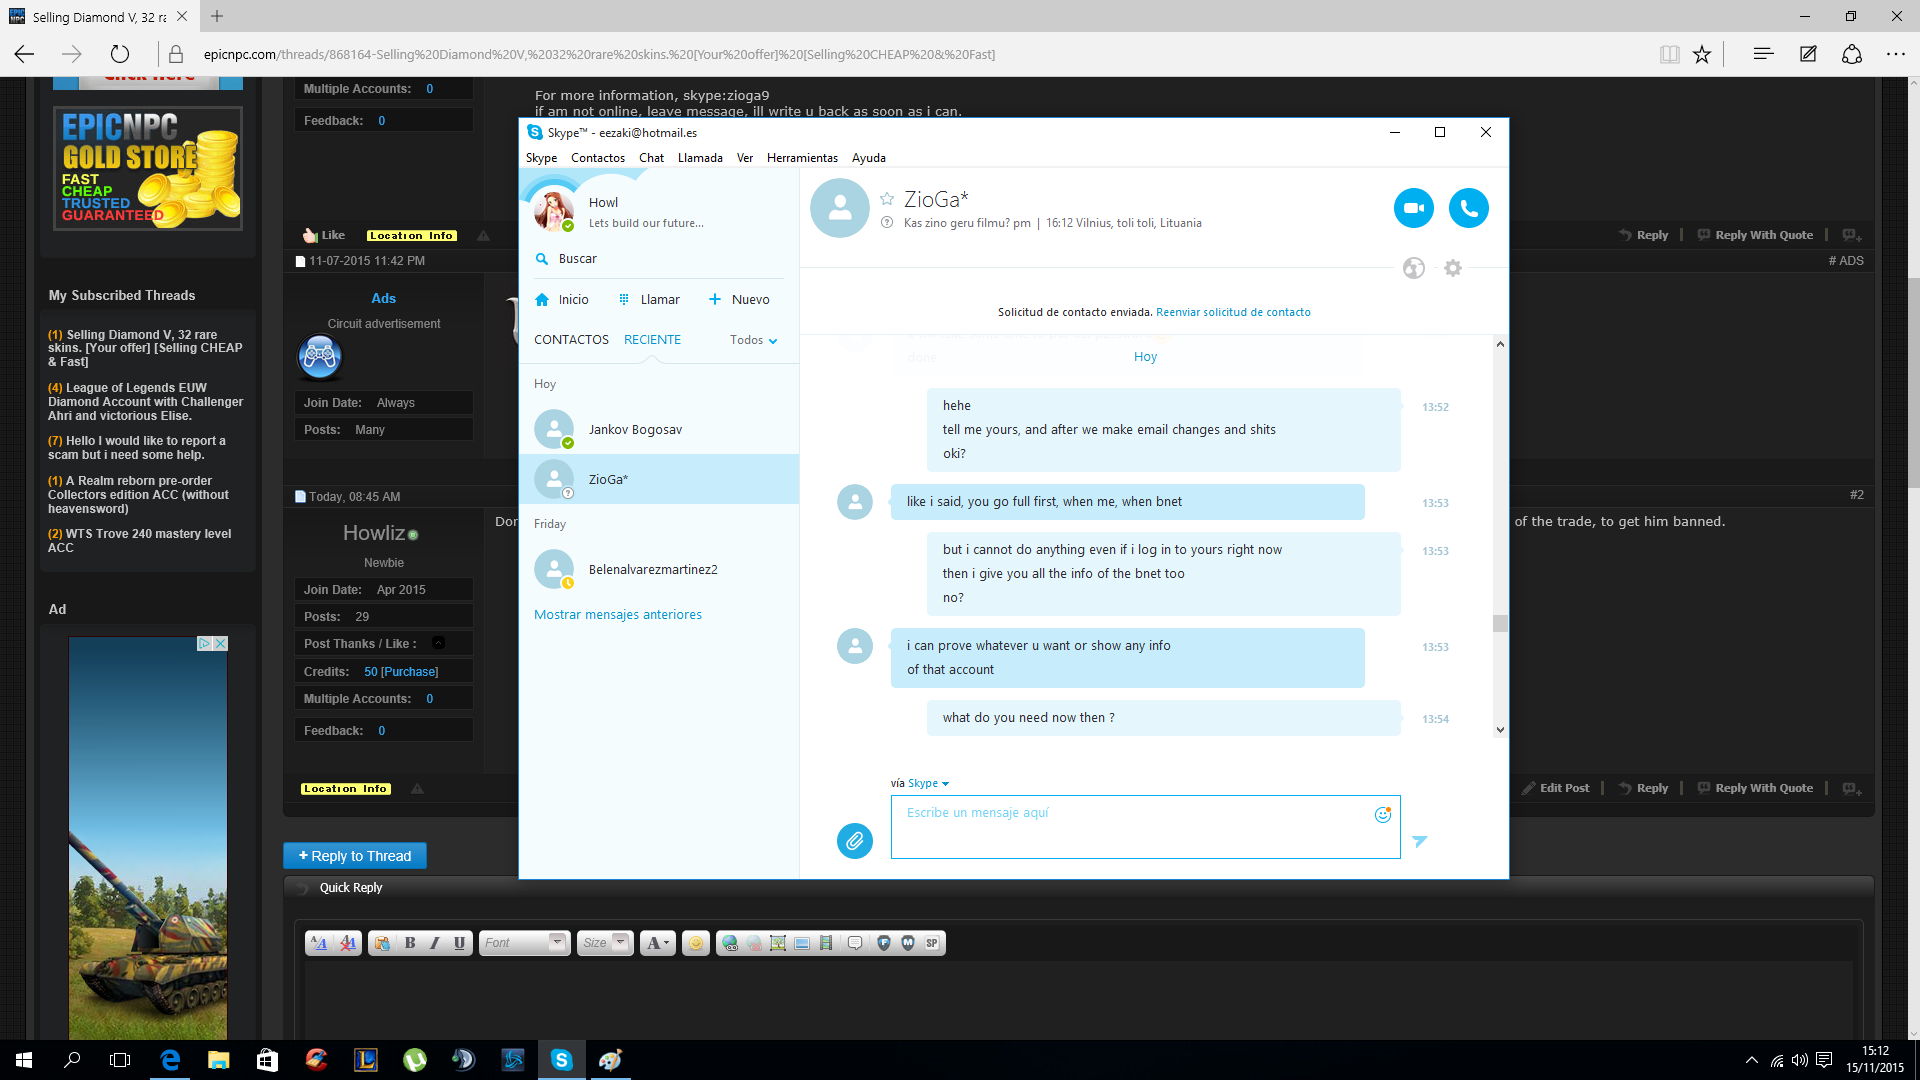Image resolution: width=1920 pixels, height=1080 pixels.
Task: Open the Skype menu in the menu bar
Action: pos(541,158)
